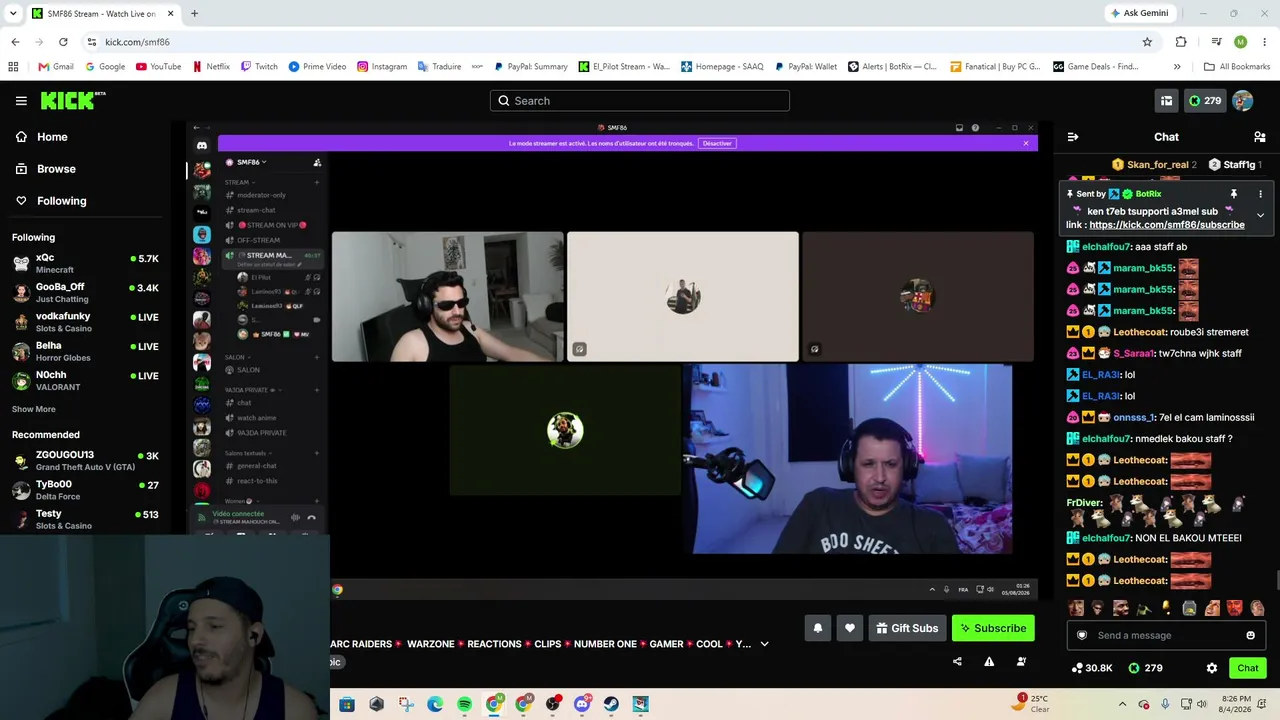Click the browser Back arrow
Image resolution: width=1280 pixels, height=720 pixels.
[15, 42]
